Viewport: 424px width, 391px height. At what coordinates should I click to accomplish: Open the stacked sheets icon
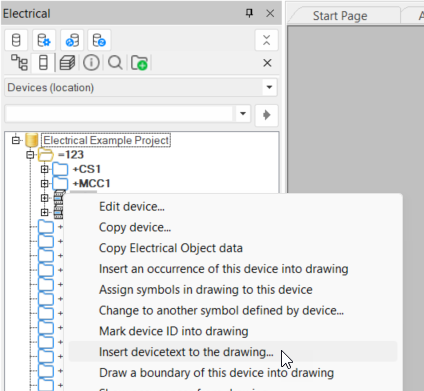pos(67,62)
